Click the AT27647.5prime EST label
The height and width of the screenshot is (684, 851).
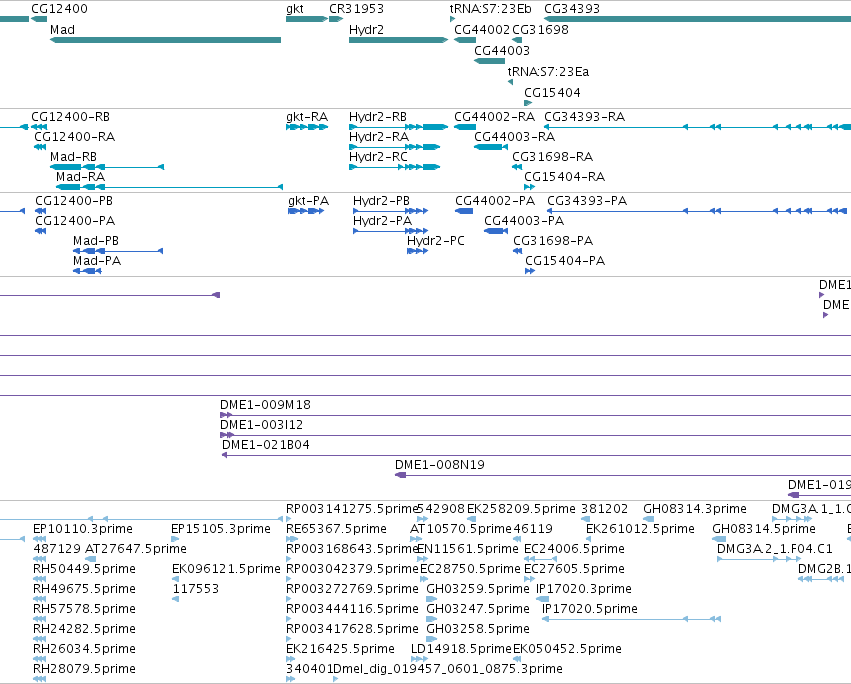coord(136,549)
